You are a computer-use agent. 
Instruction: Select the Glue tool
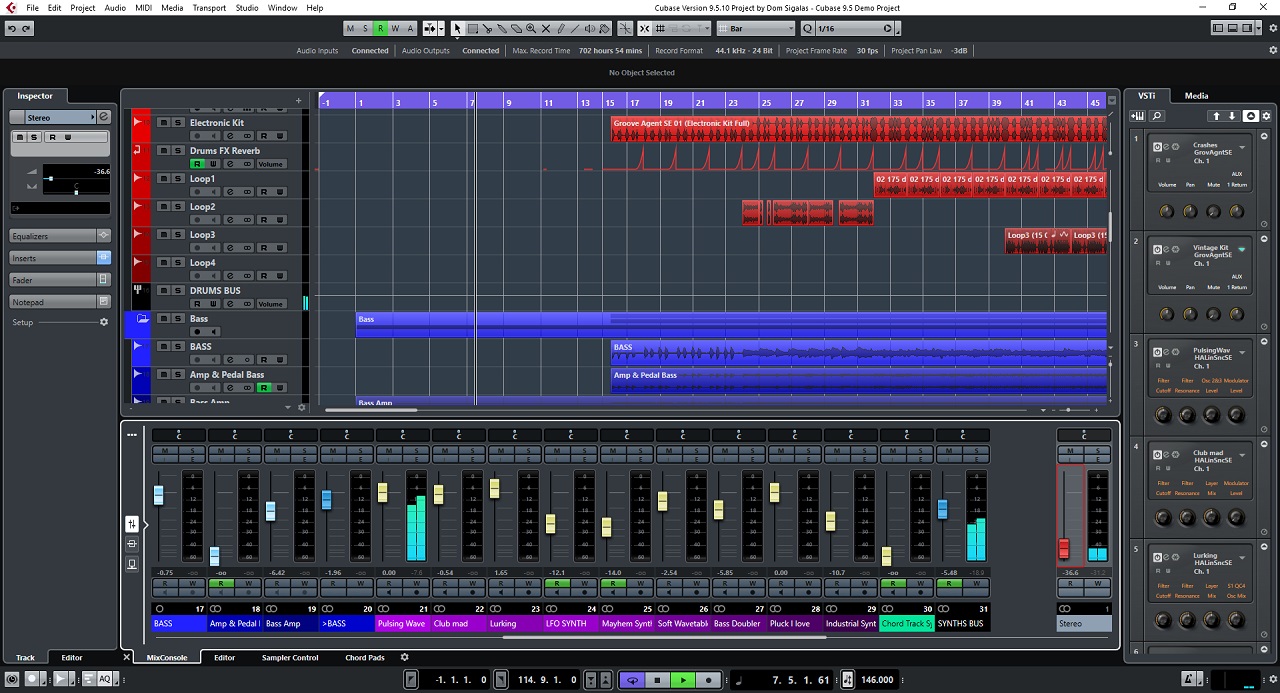click(502, 29)
